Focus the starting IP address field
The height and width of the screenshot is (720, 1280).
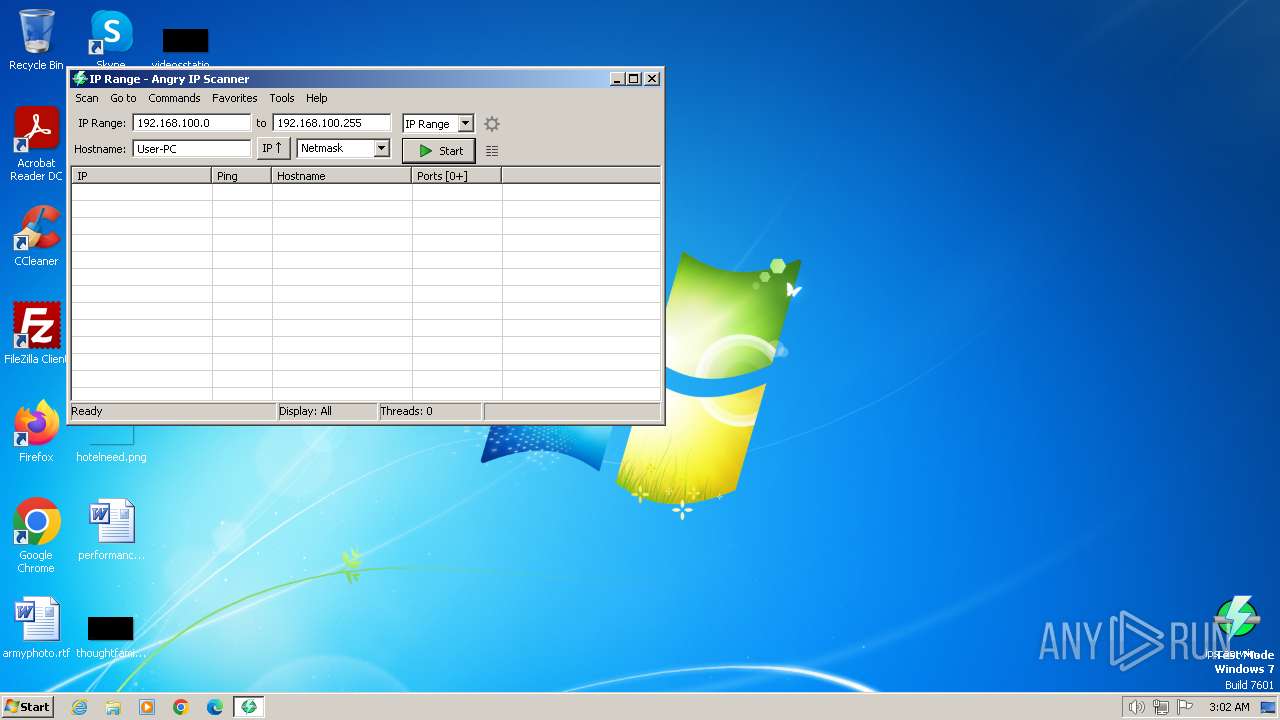191,123
